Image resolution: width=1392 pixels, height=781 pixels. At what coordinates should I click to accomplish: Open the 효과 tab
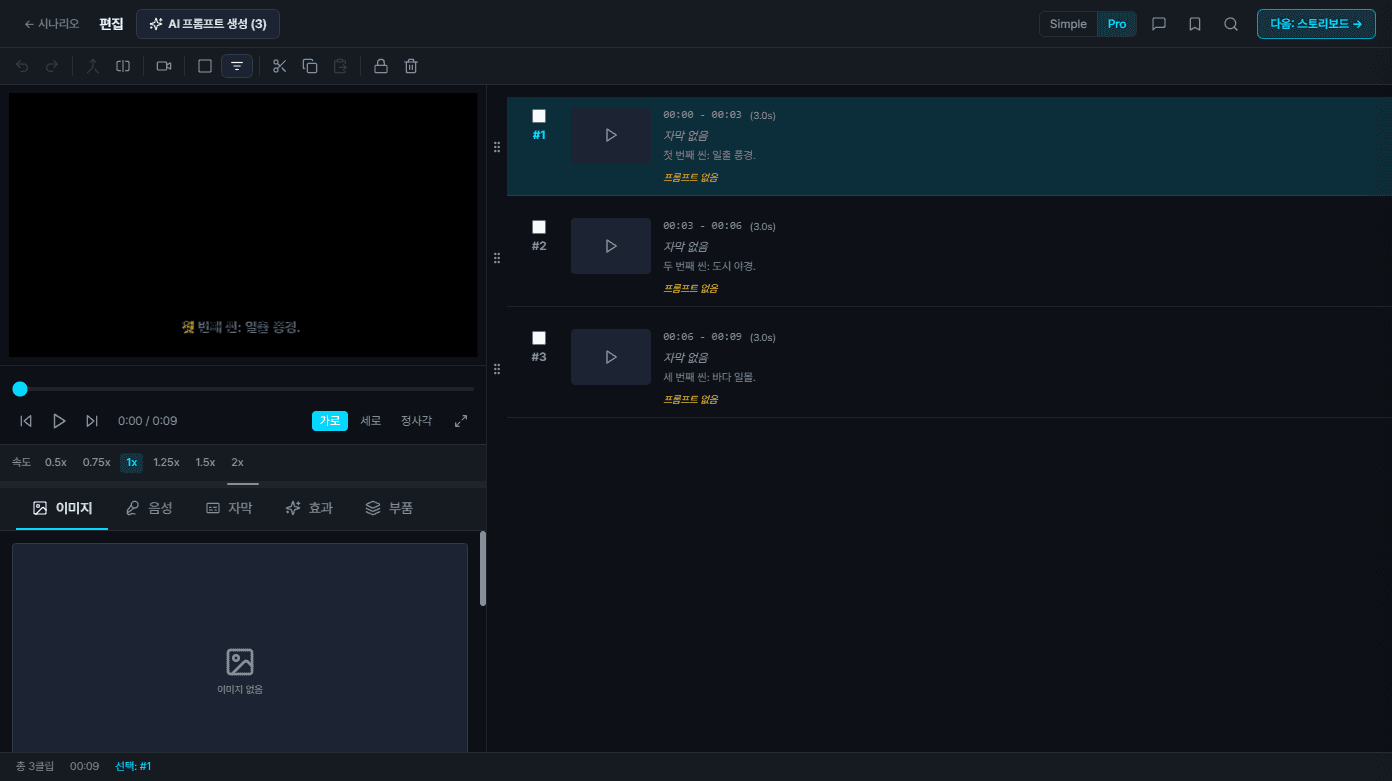coord(308,508)
